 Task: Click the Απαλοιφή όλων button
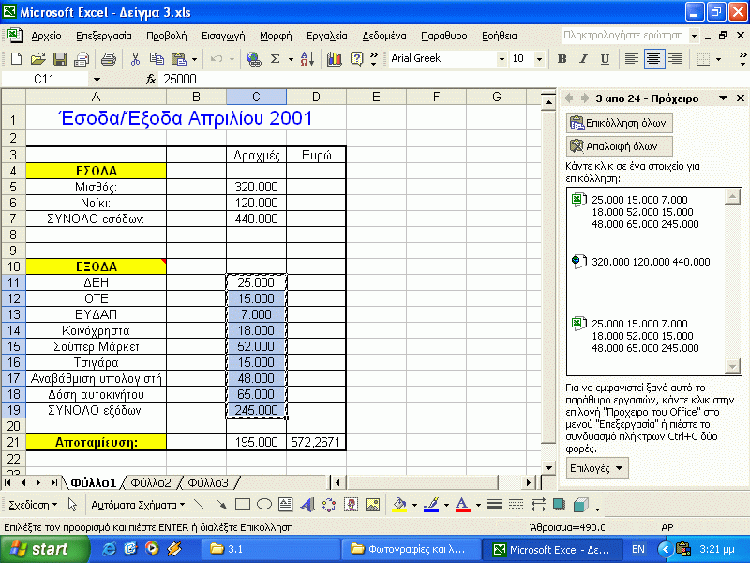(x=619, y=146)
